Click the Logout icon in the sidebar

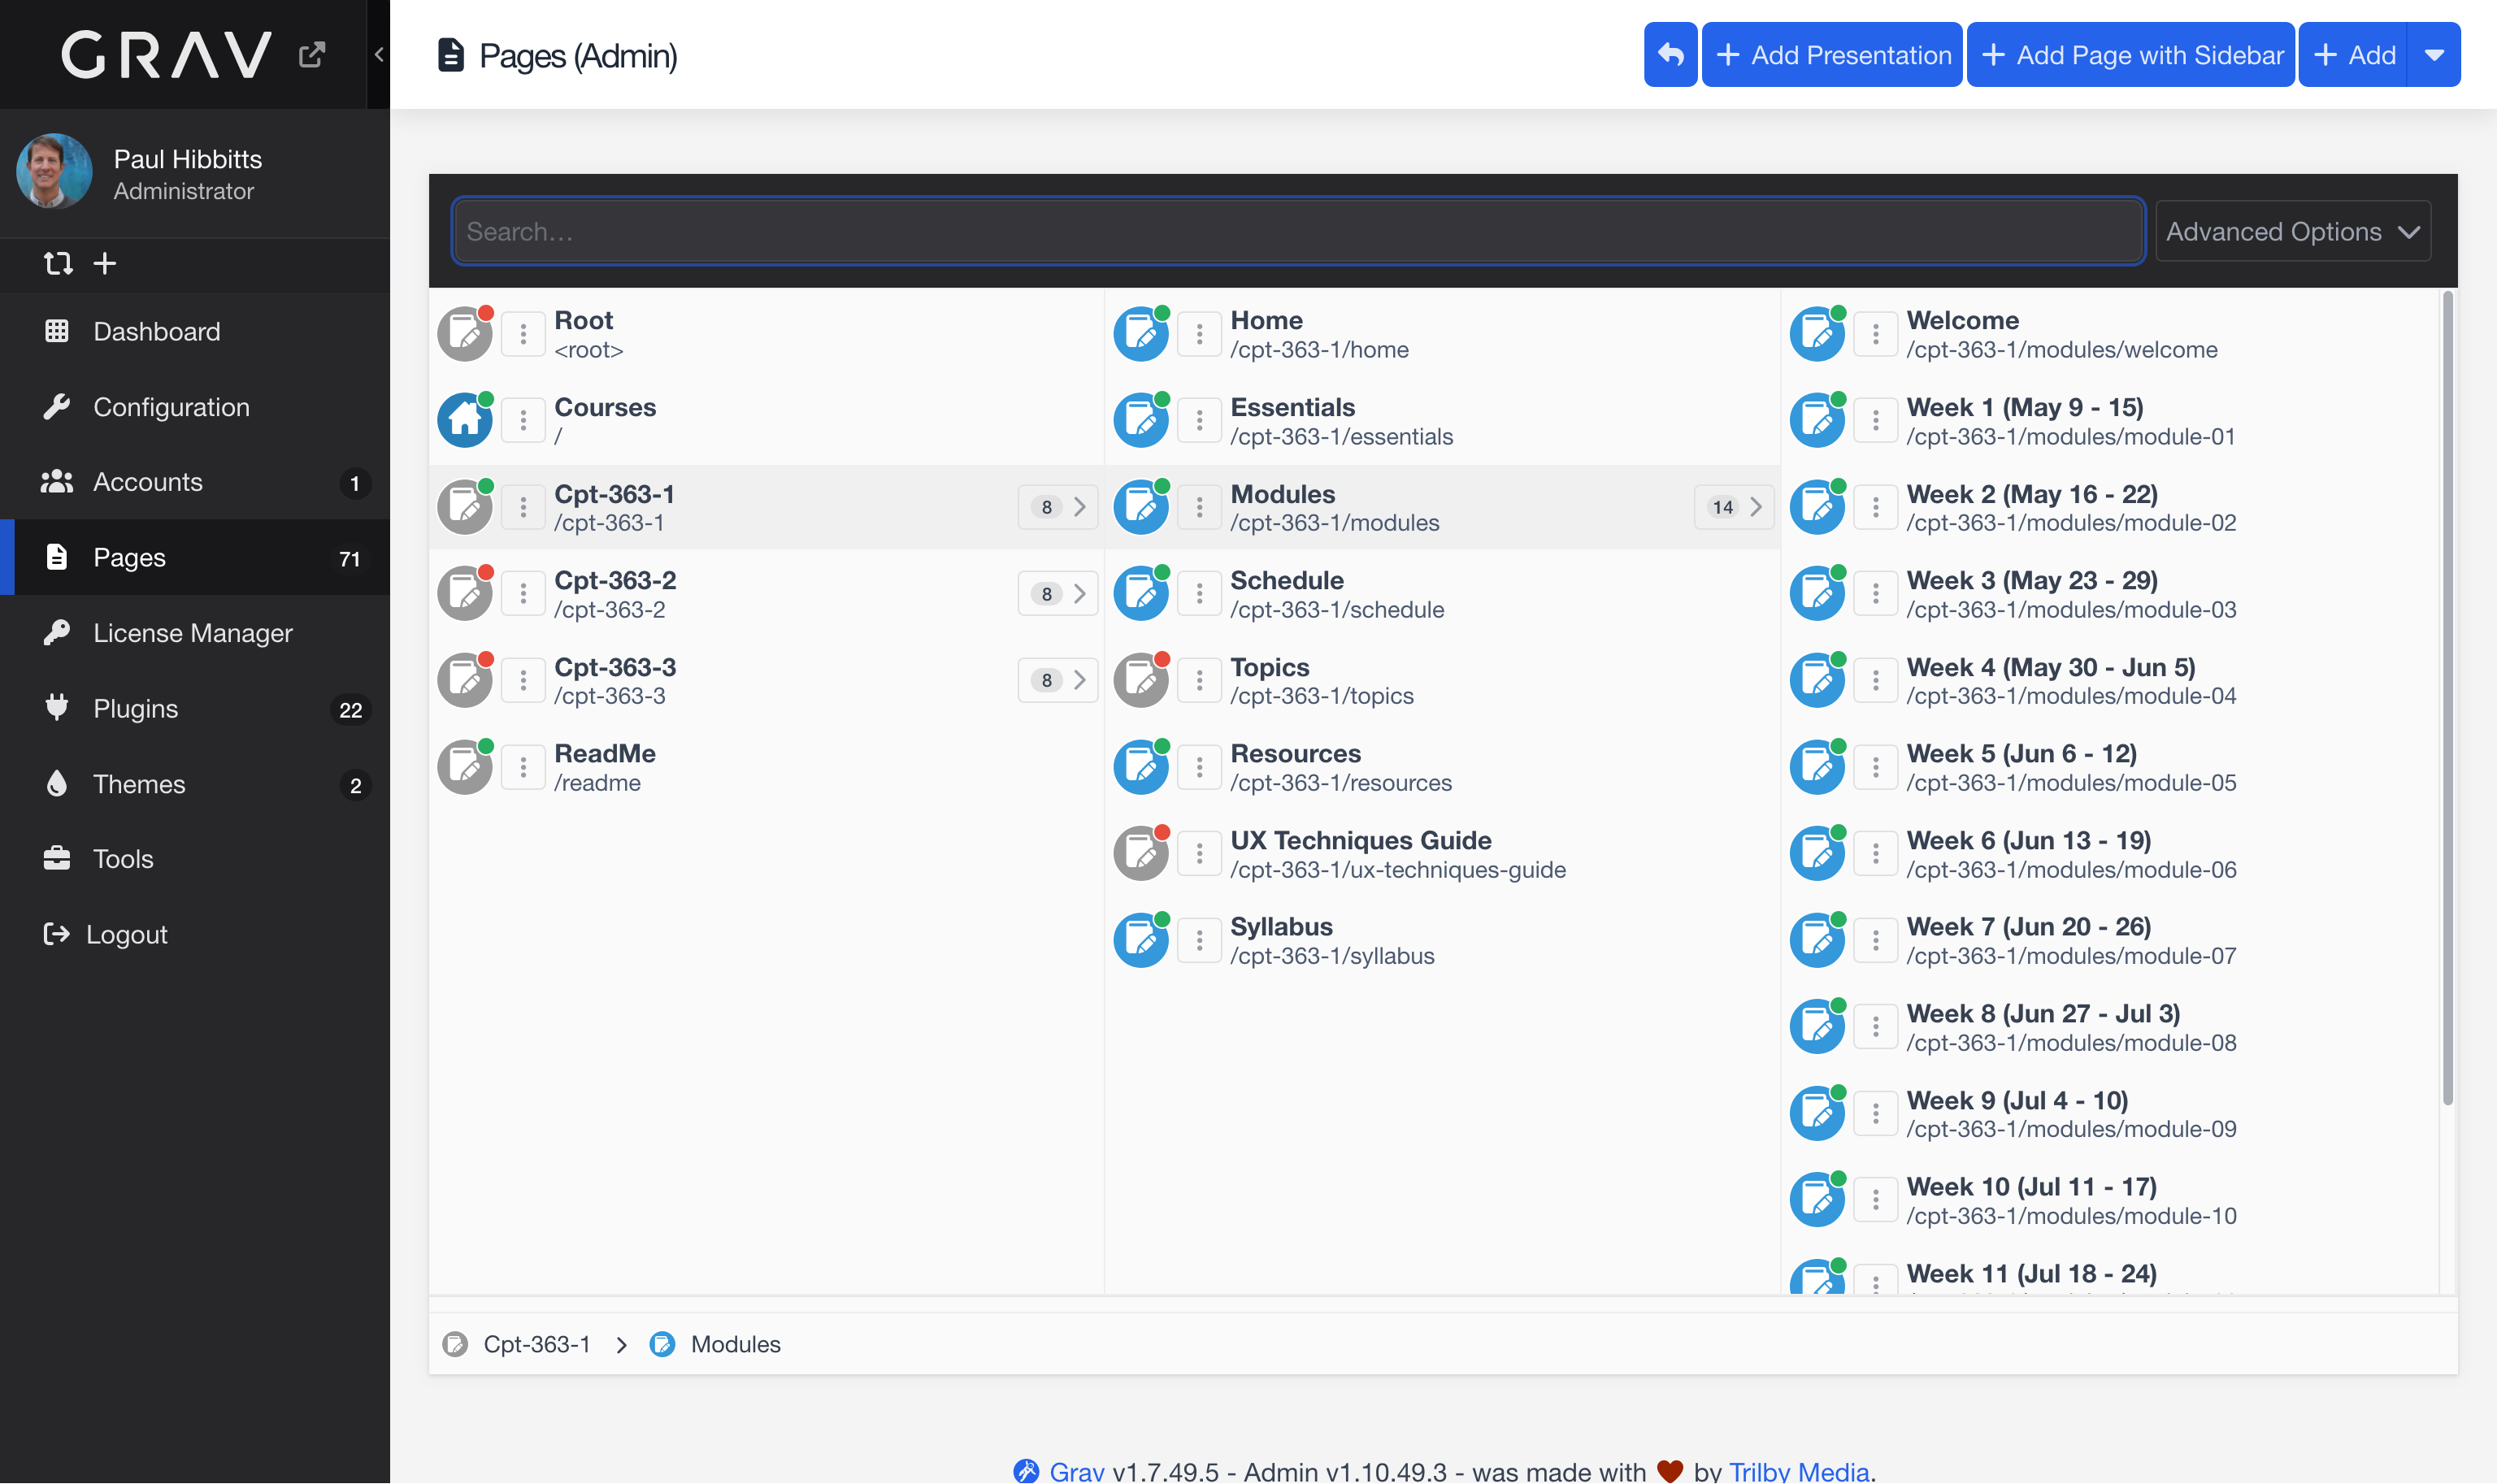click(55, 934)
